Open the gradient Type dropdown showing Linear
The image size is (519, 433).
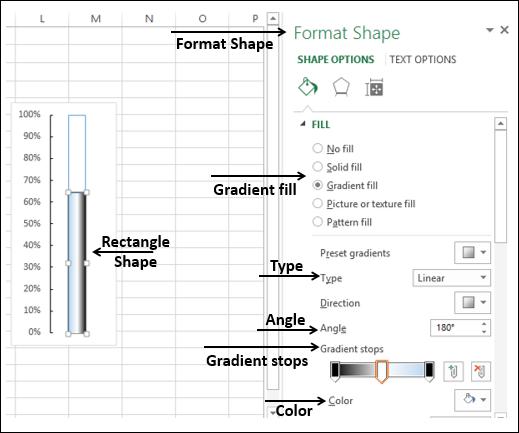[x=451, y=278]
